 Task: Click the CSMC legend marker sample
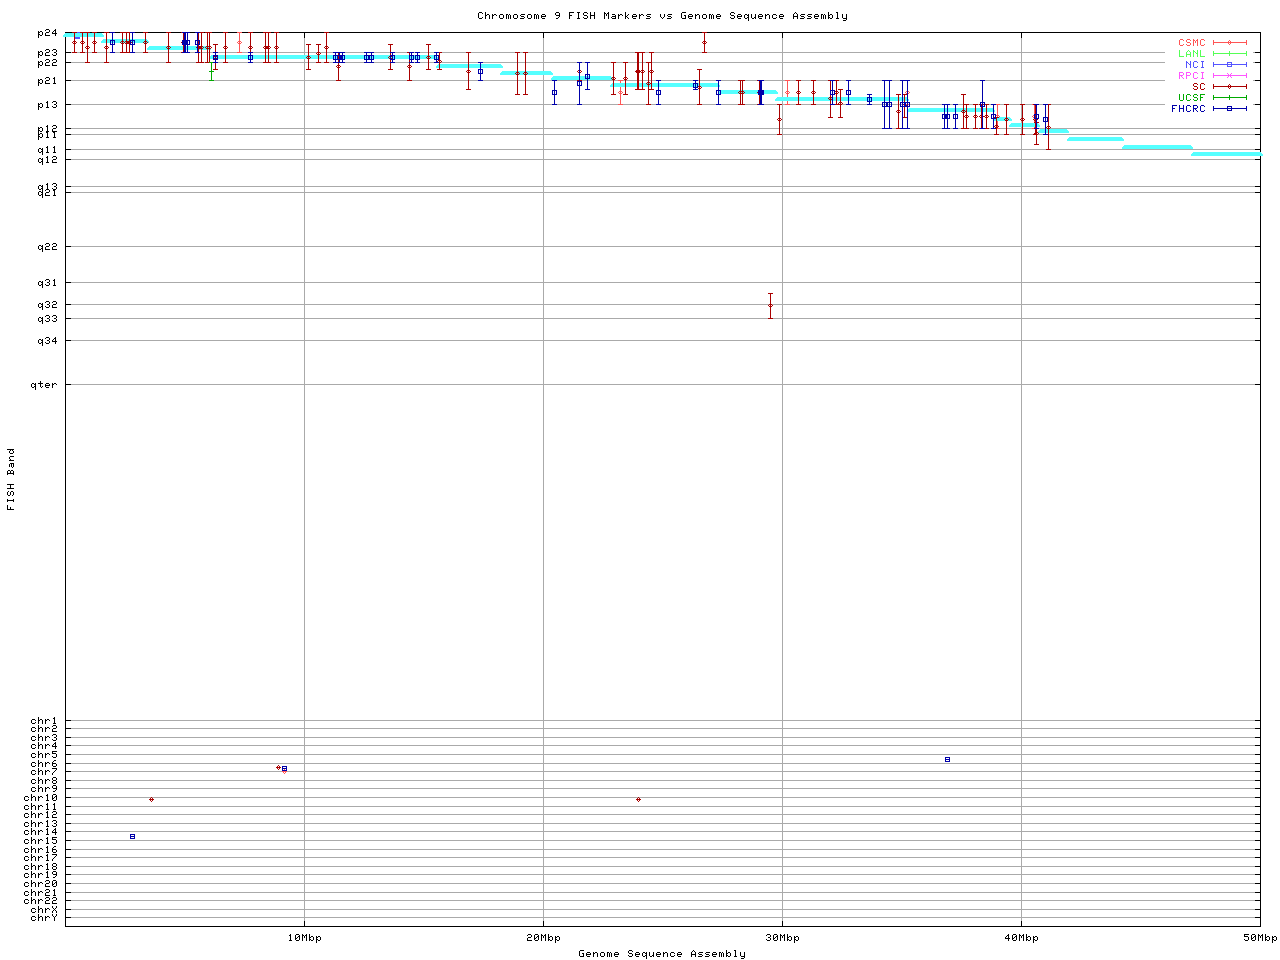1229,43
